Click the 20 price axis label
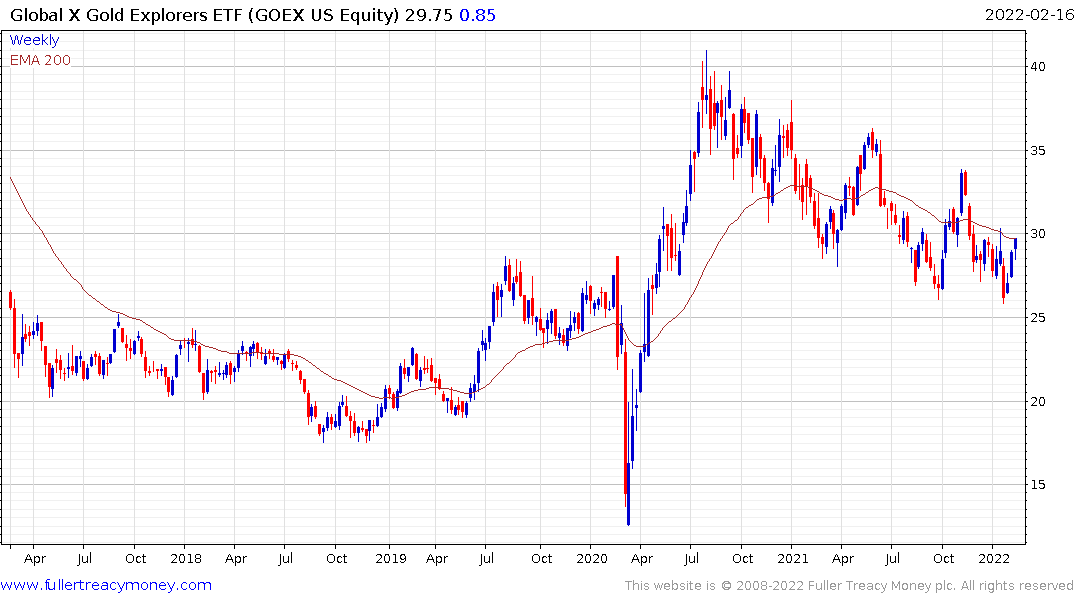Image resolution: width=1075 pixels, height=600 pixels. point(1037,401)
